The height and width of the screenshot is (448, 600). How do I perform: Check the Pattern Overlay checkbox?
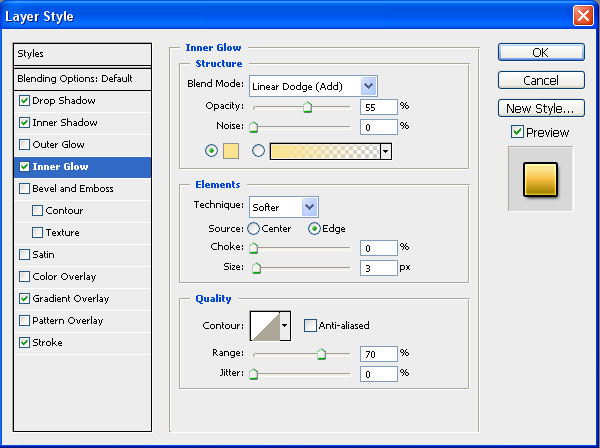pos(24,321)
